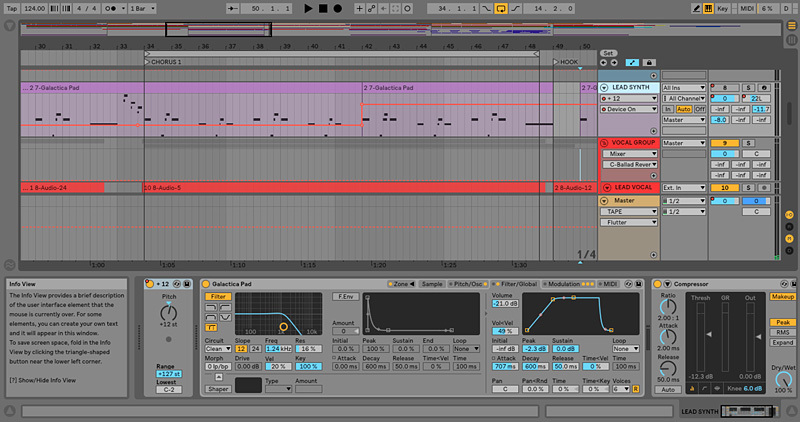Viewport: 800px width, 422px height.
Task: Click the Stop button in transport
Action: point(323,8)
